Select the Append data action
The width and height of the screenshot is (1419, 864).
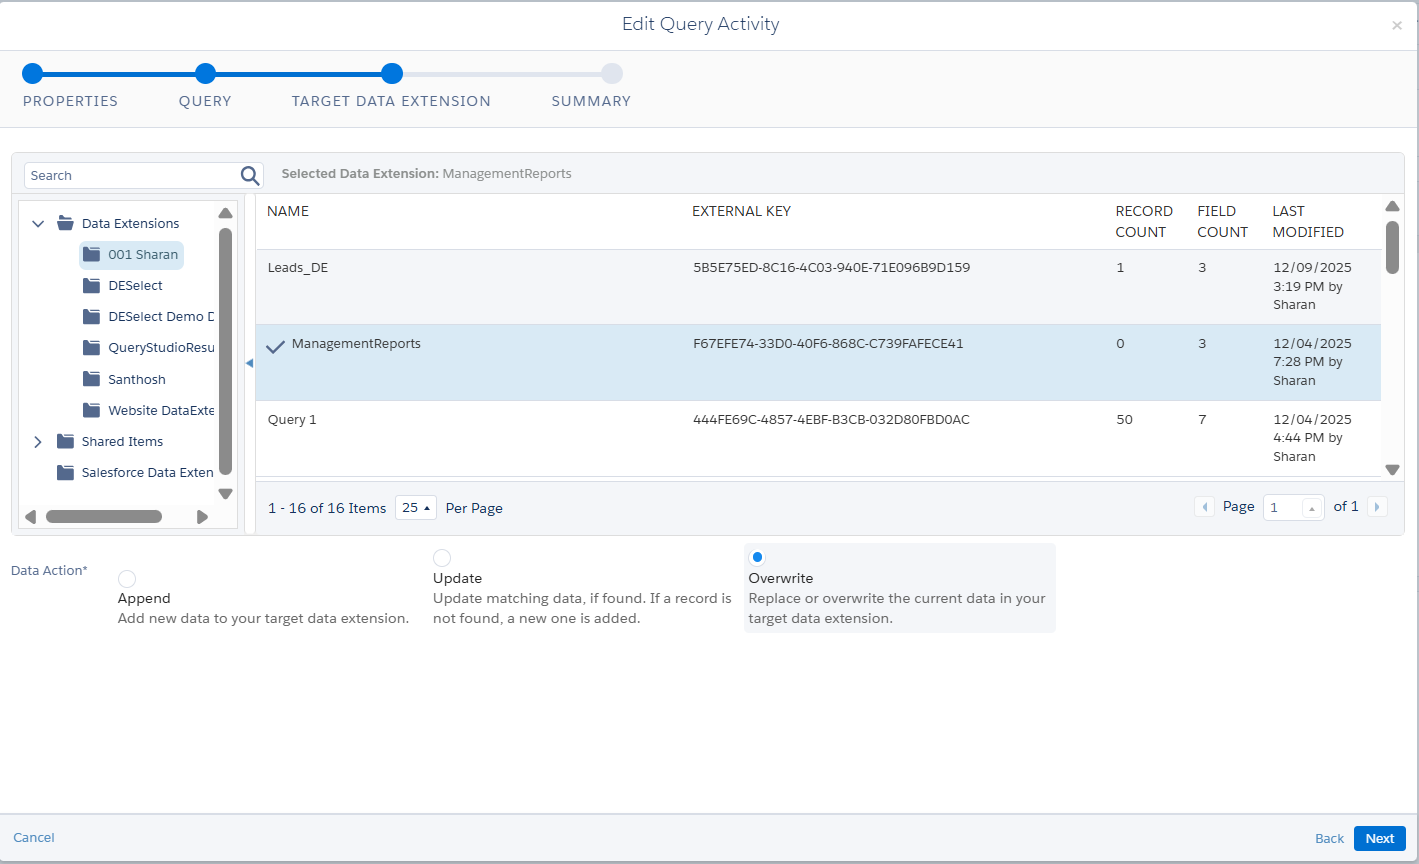[x=127, y=579]
